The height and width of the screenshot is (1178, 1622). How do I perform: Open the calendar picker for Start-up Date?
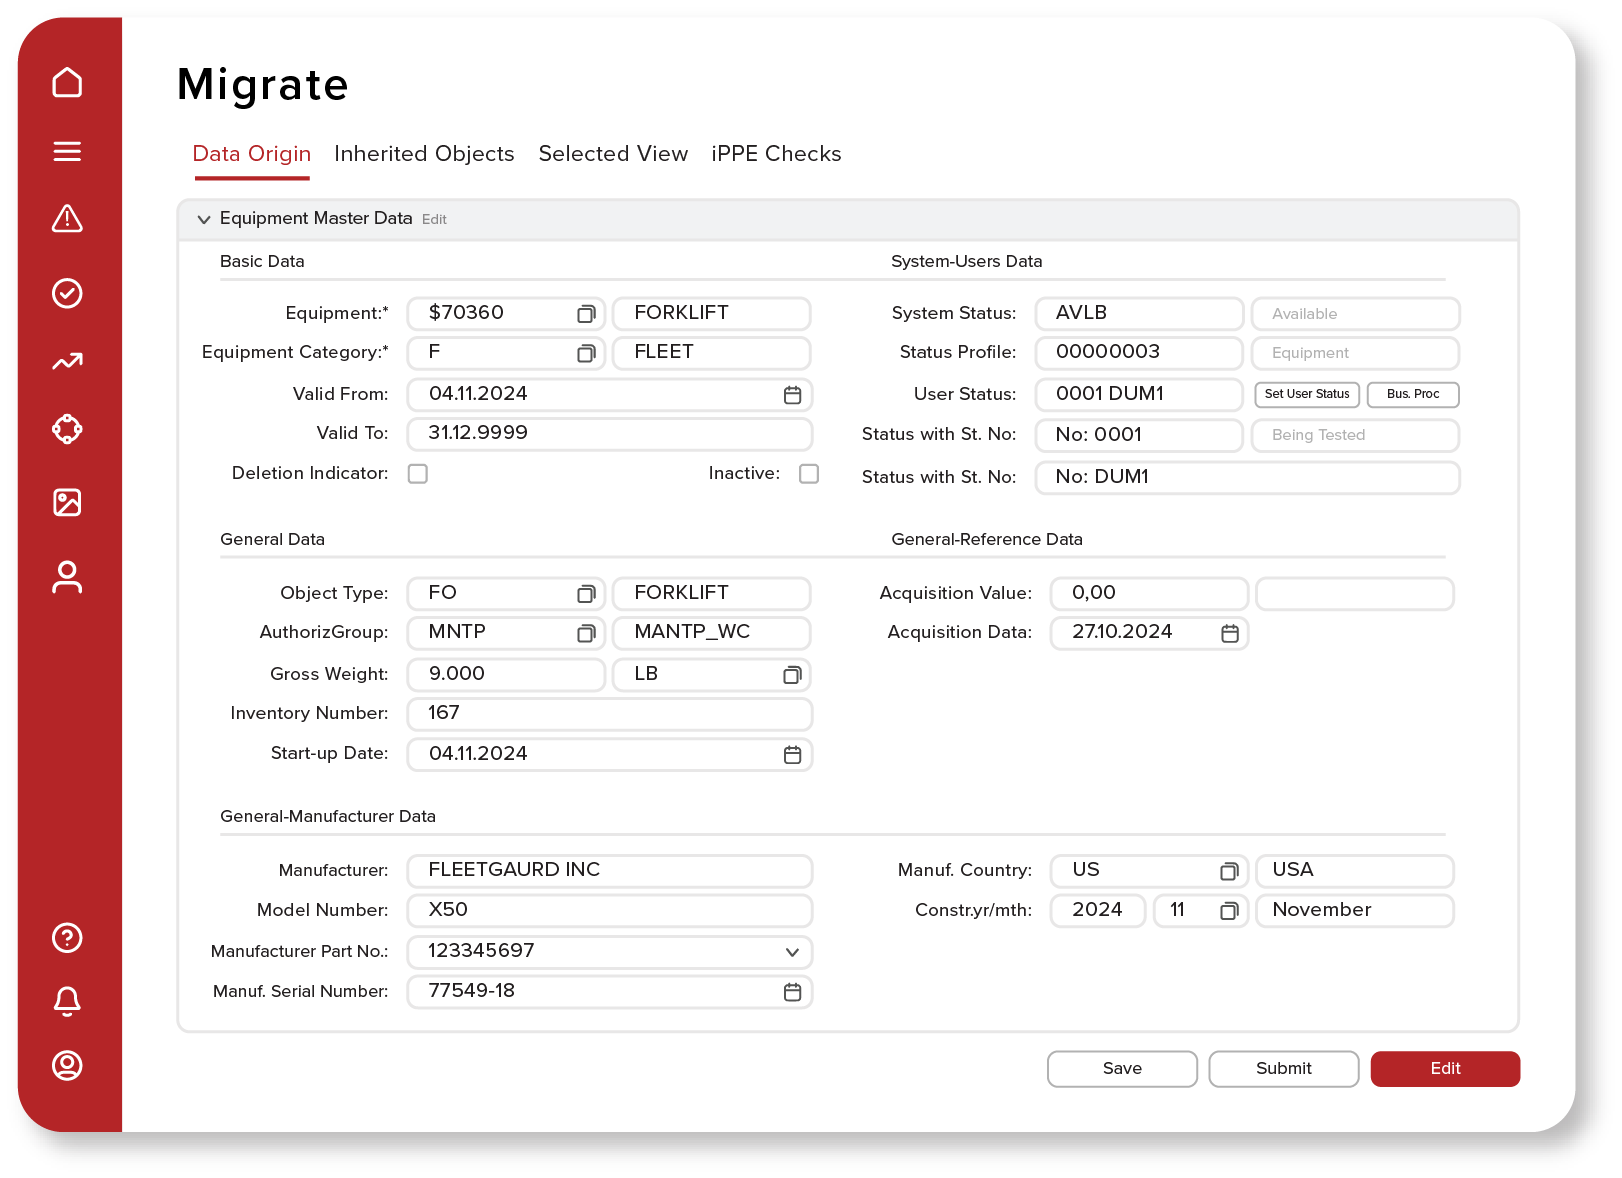pyautogui.click(x=793, y=754)
